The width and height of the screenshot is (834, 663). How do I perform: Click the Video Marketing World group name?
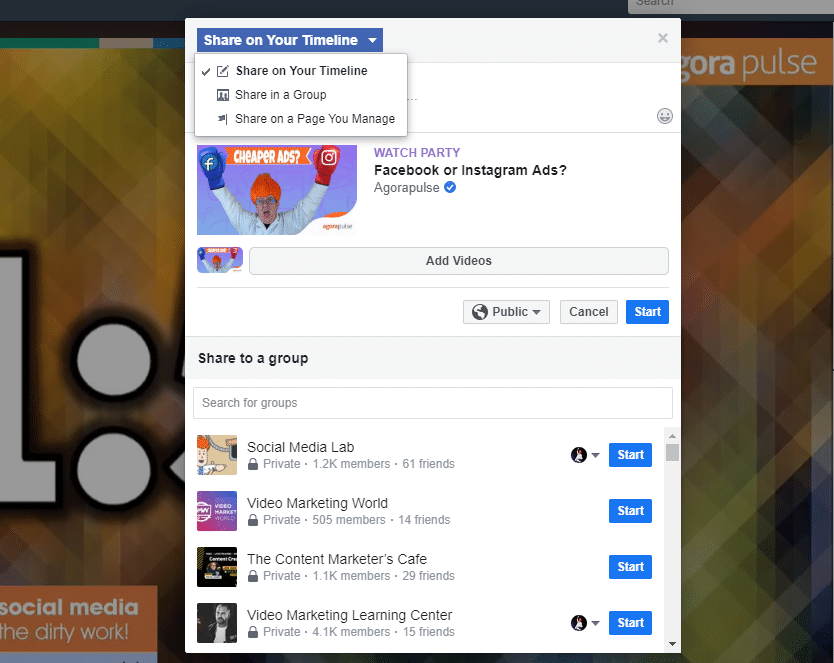tap(318, 503)
